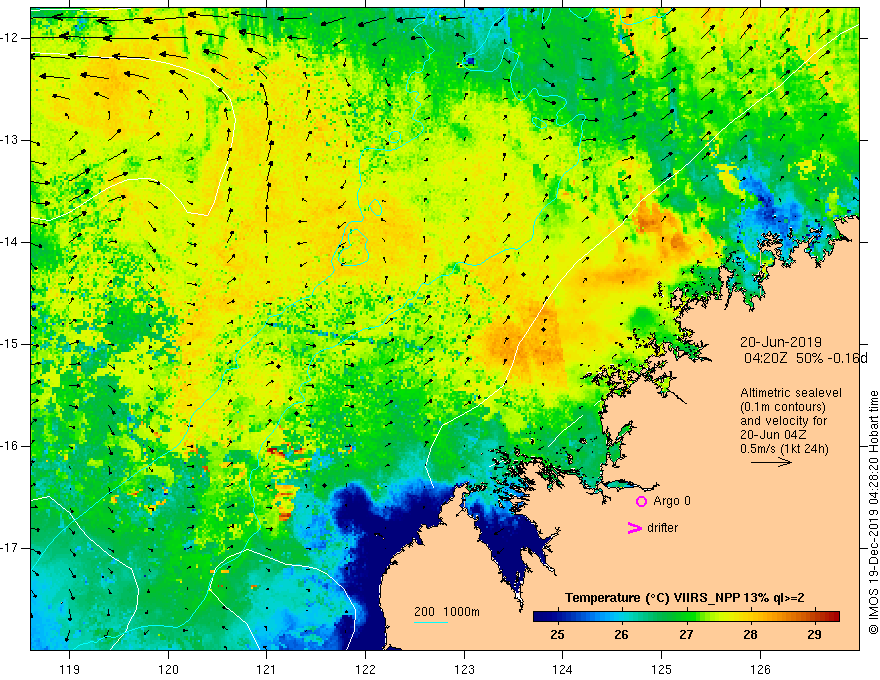Click the temperature color bar near 29
This screenshot has width=880, height=680.
[x=814, y=616]
